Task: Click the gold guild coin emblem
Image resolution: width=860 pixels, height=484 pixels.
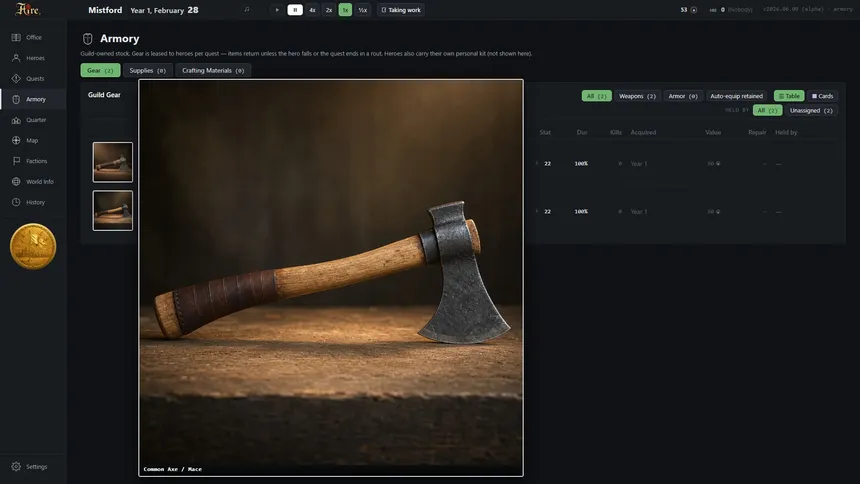Action: tap(33, 246)
